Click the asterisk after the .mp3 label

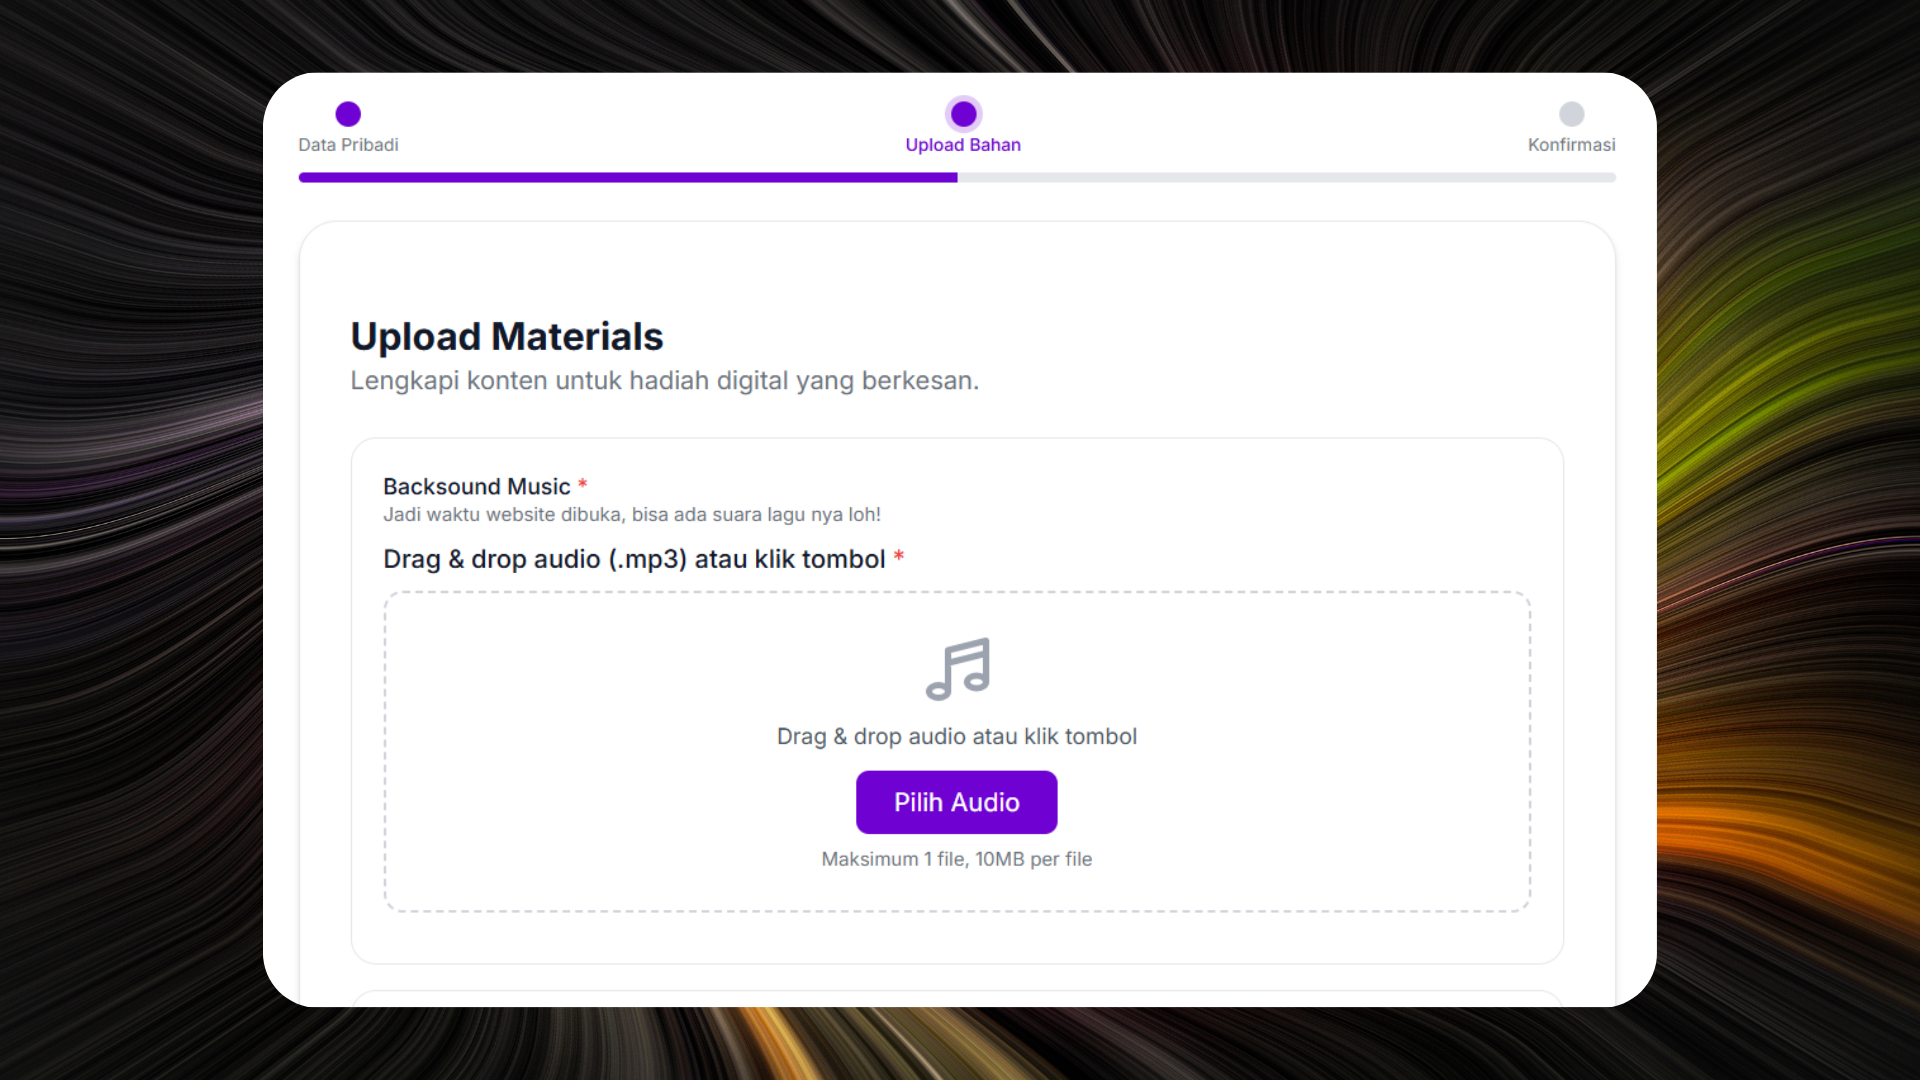(899, 557)
